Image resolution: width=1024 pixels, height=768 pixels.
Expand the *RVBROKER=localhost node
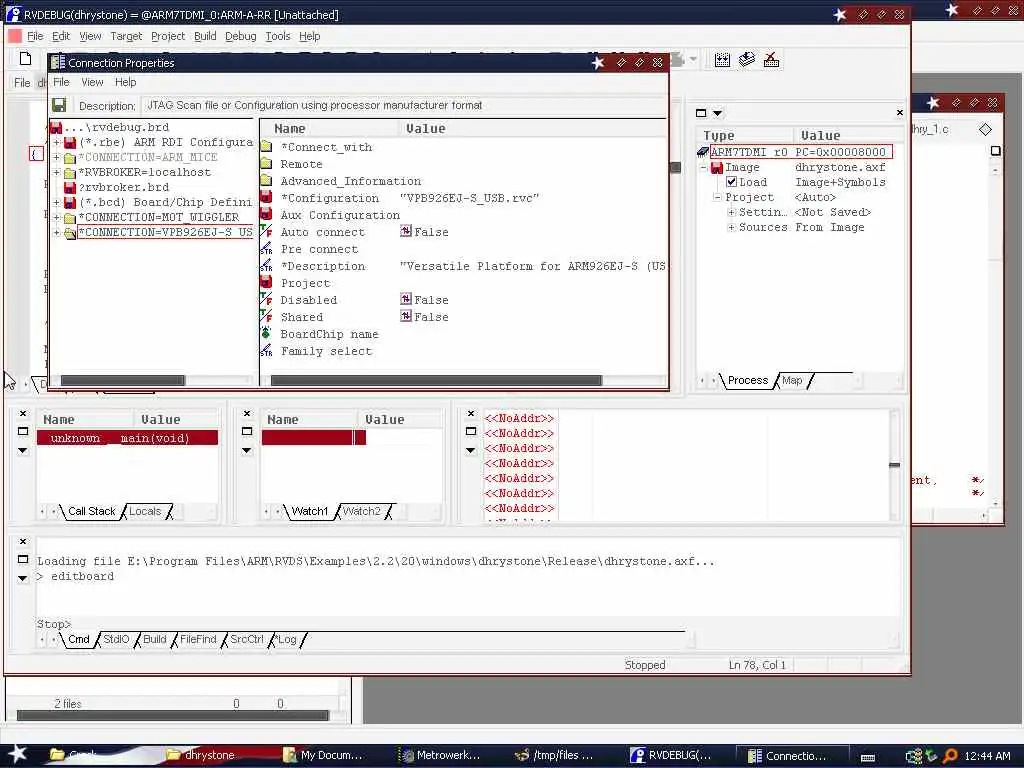56,172
